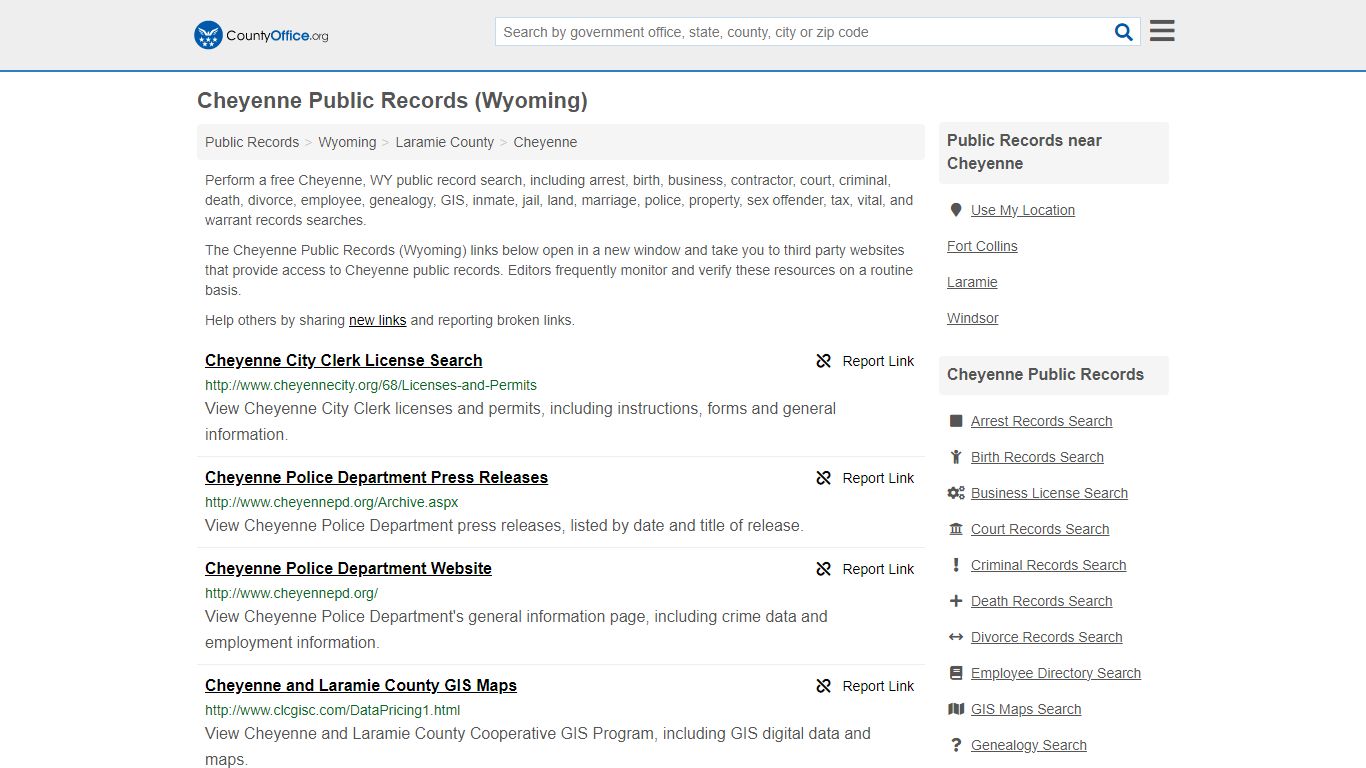Viewport: 1366px width, 768px height.
Task: Click the location pin icon beside Use My Location
Action: tap(956, 210)
